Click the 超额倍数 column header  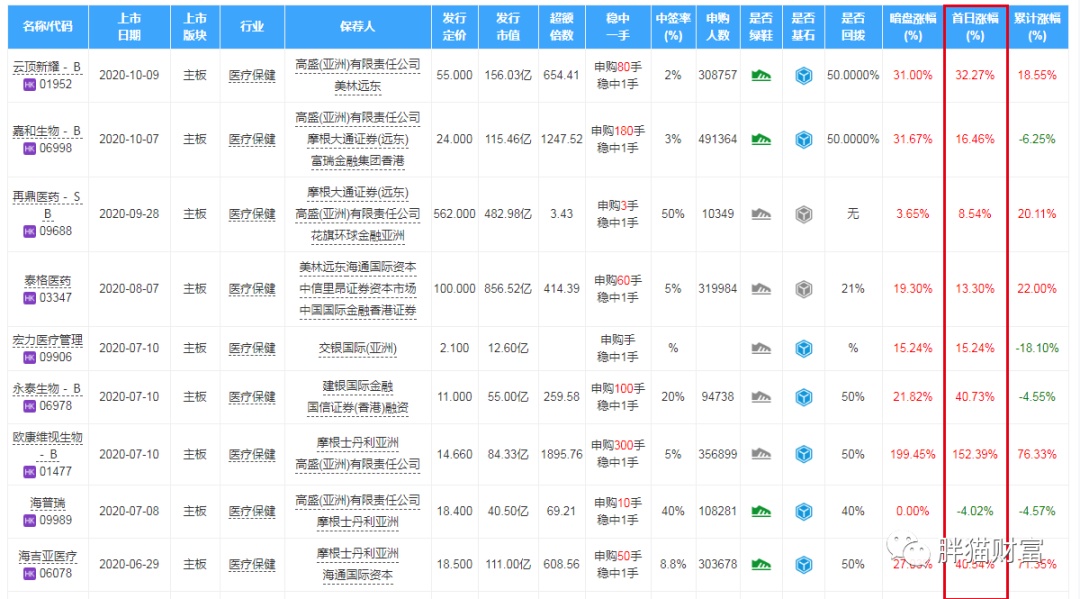tap(562, 26)
